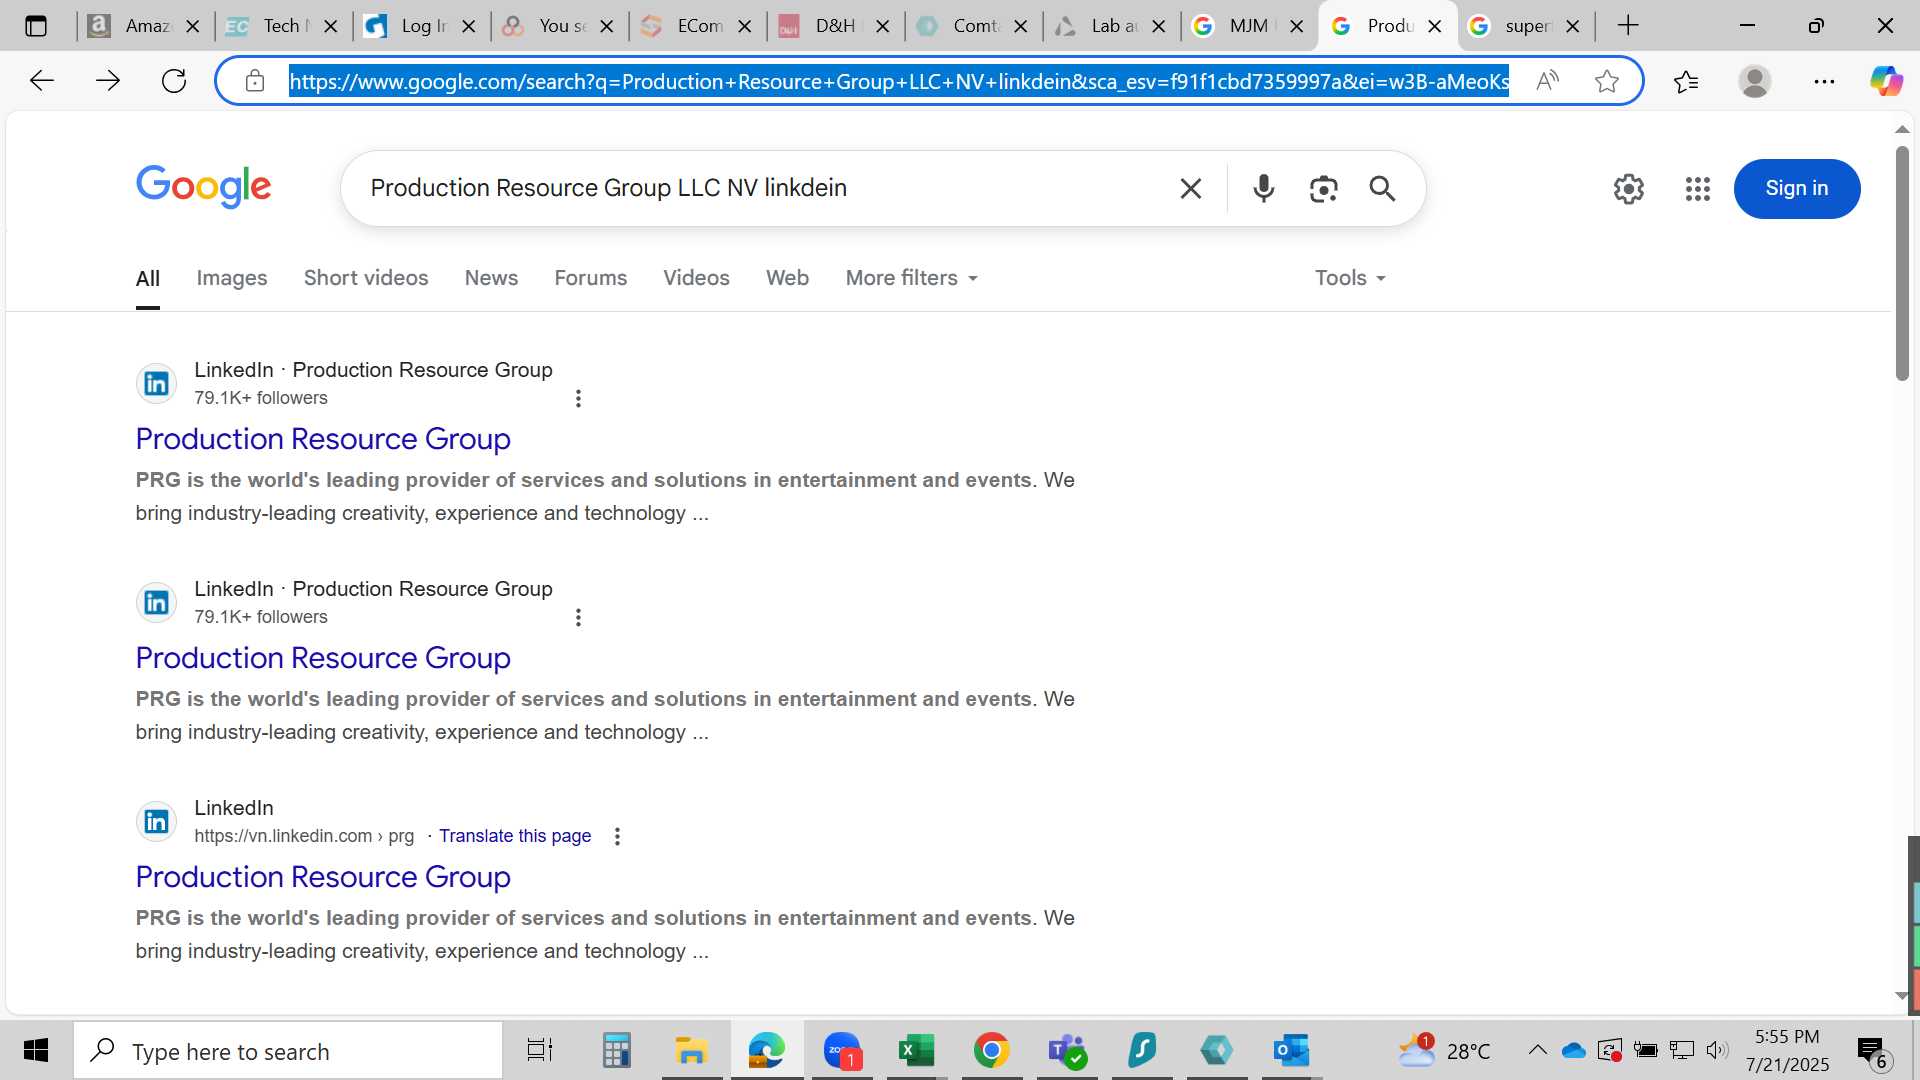Open options menu for first LinkedIn result

tap(578, 398)
